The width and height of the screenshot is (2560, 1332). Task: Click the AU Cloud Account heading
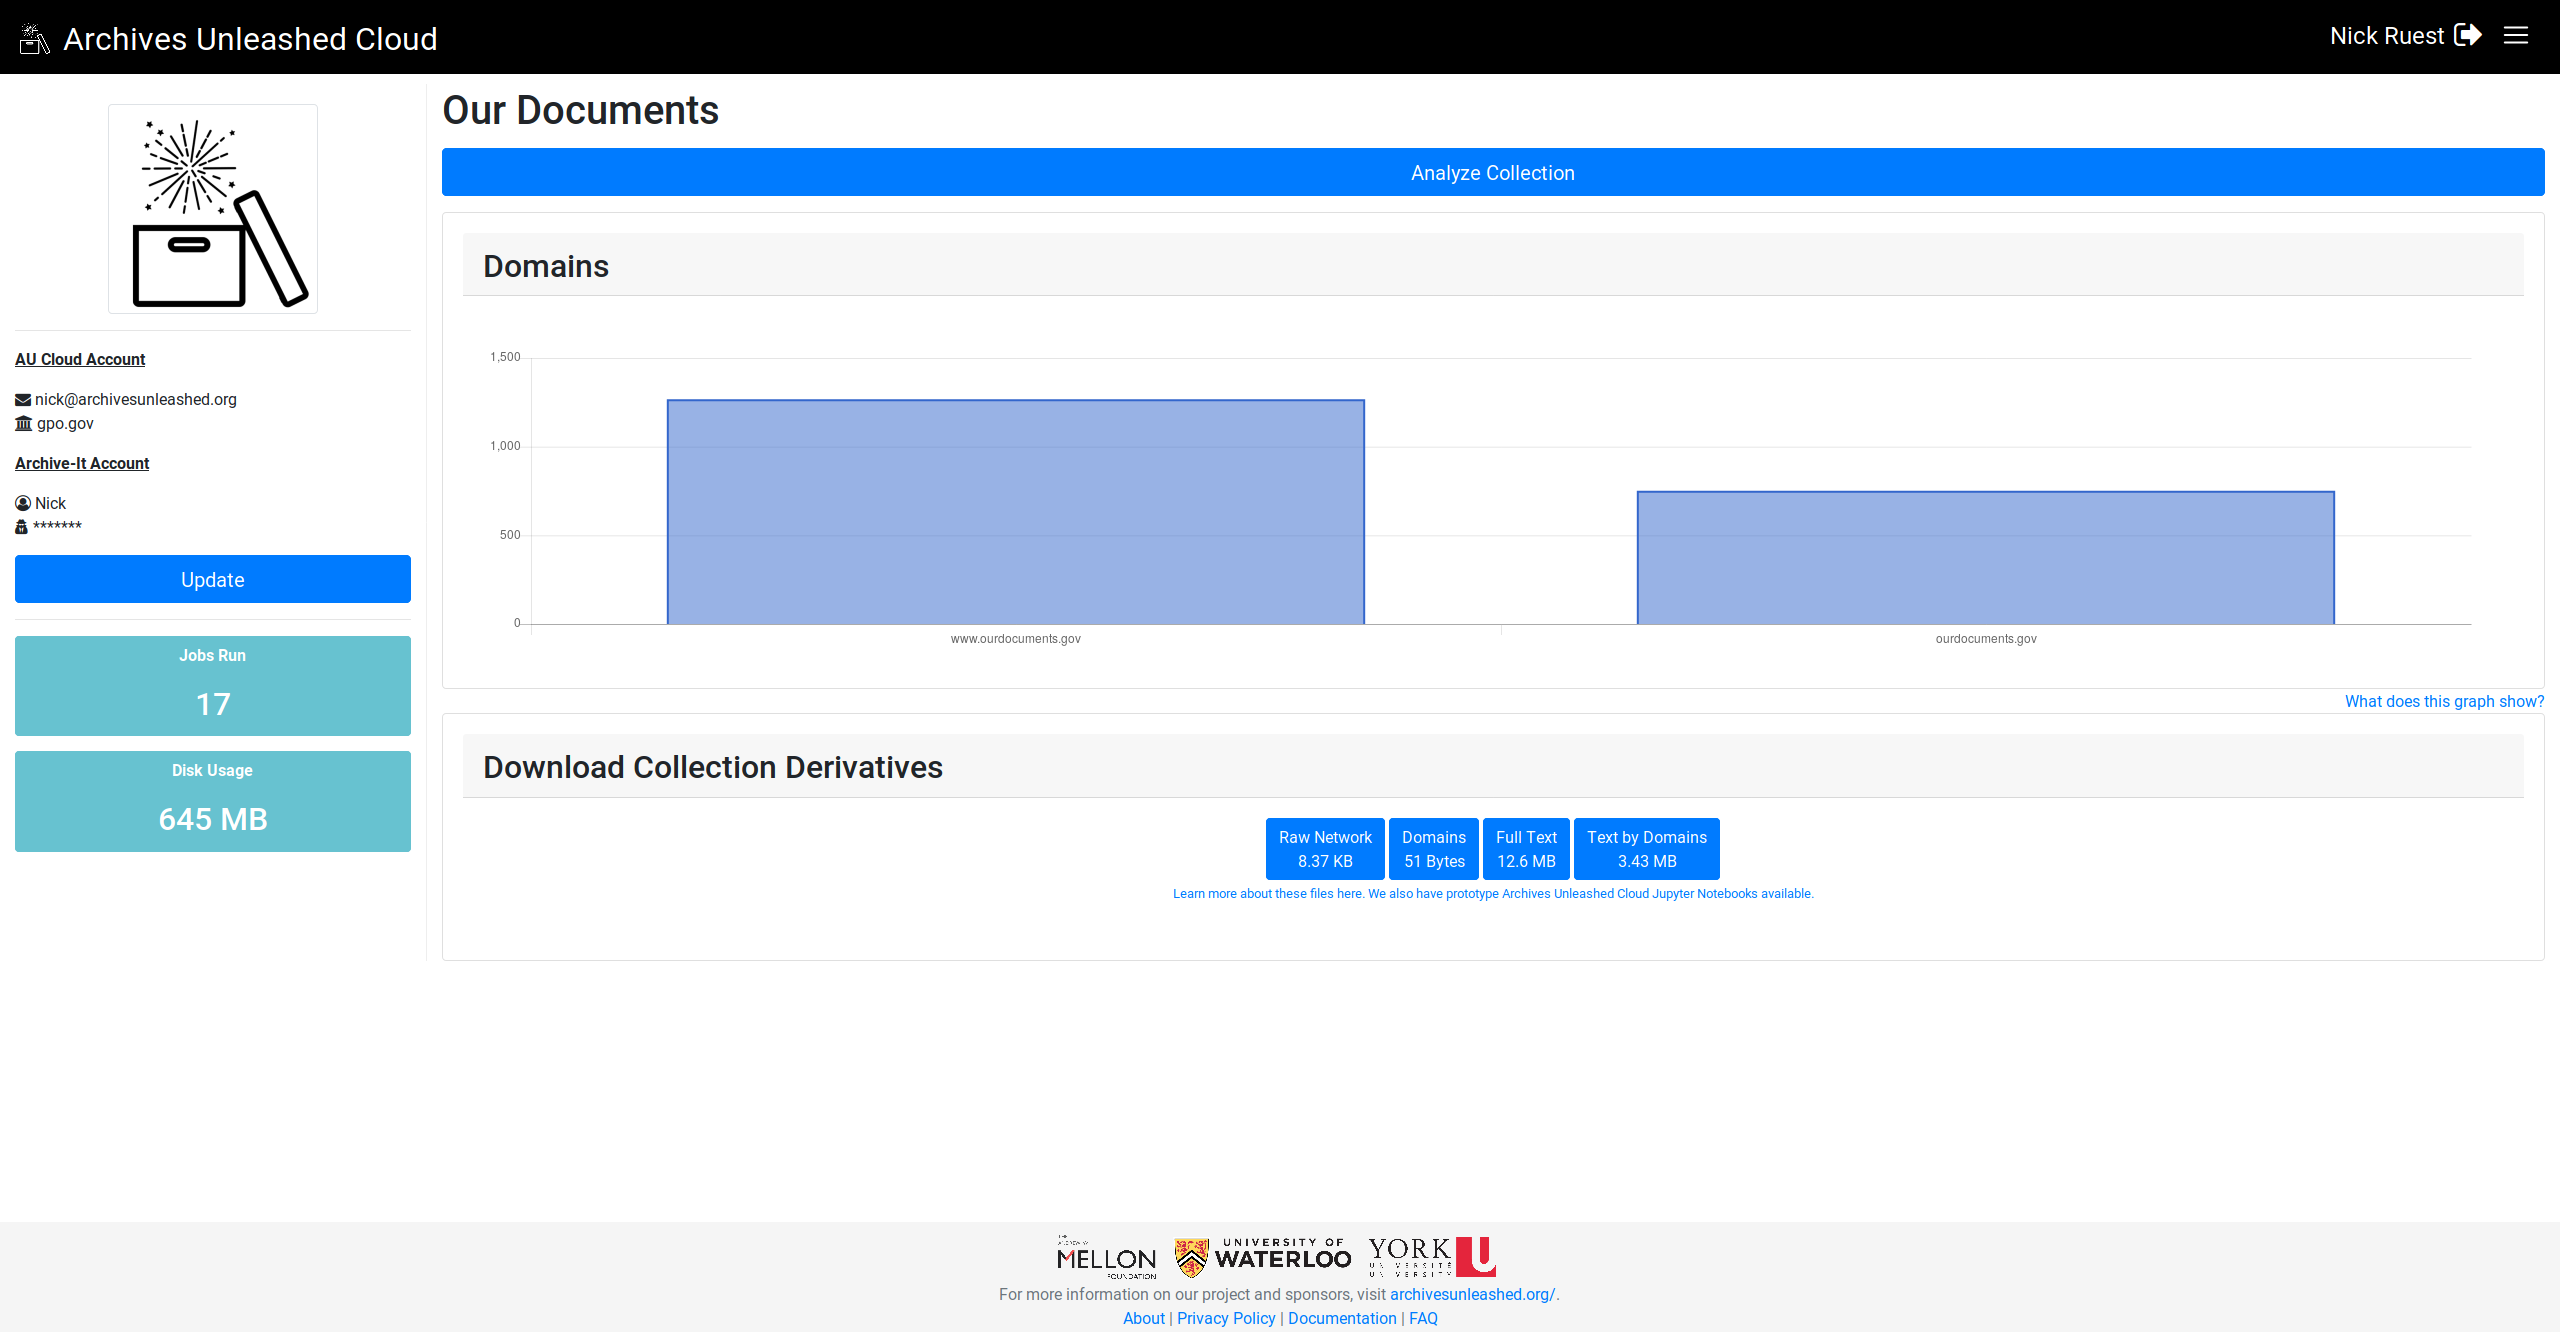[80, 359]
